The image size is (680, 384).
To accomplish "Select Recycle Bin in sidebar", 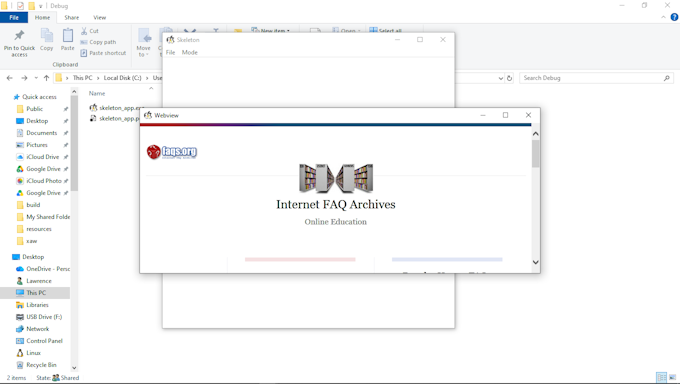I will [x=41, y=365].
